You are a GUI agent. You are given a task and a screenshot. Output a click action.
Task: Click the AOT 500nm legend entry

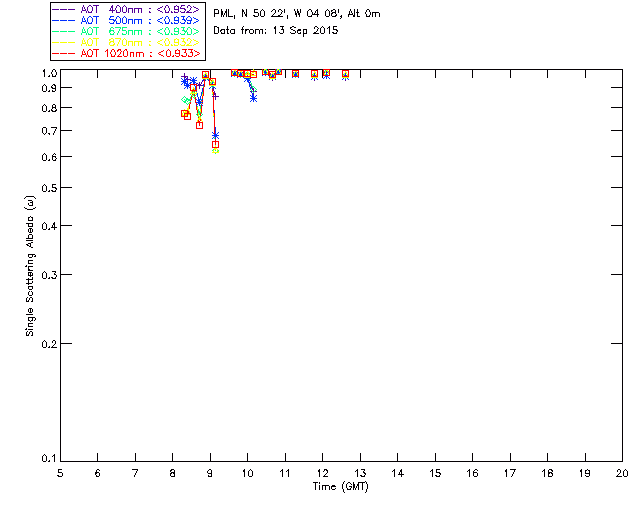(x=127, y=20)
